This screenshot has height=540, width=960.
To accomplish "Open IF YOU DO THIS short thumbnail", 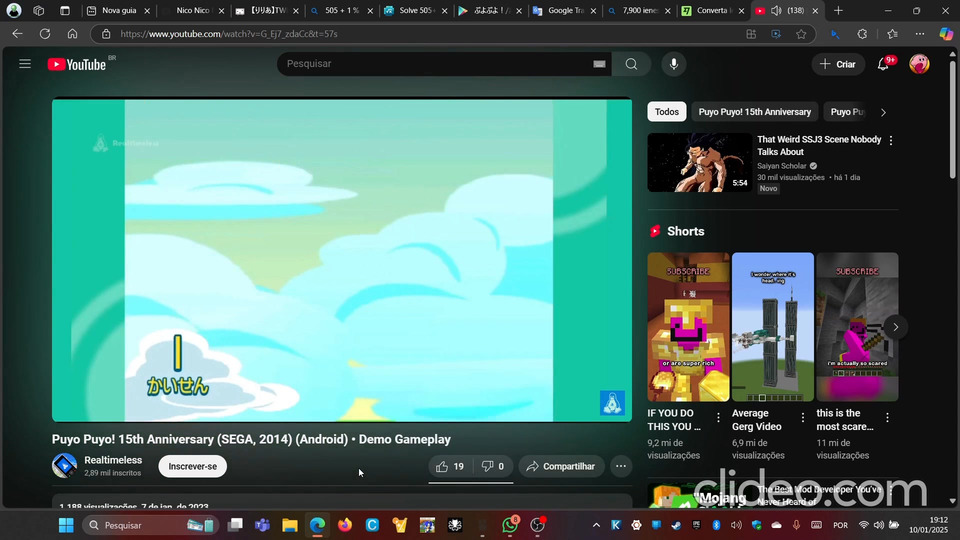I will pyautogui.click(x=688, y=327).
